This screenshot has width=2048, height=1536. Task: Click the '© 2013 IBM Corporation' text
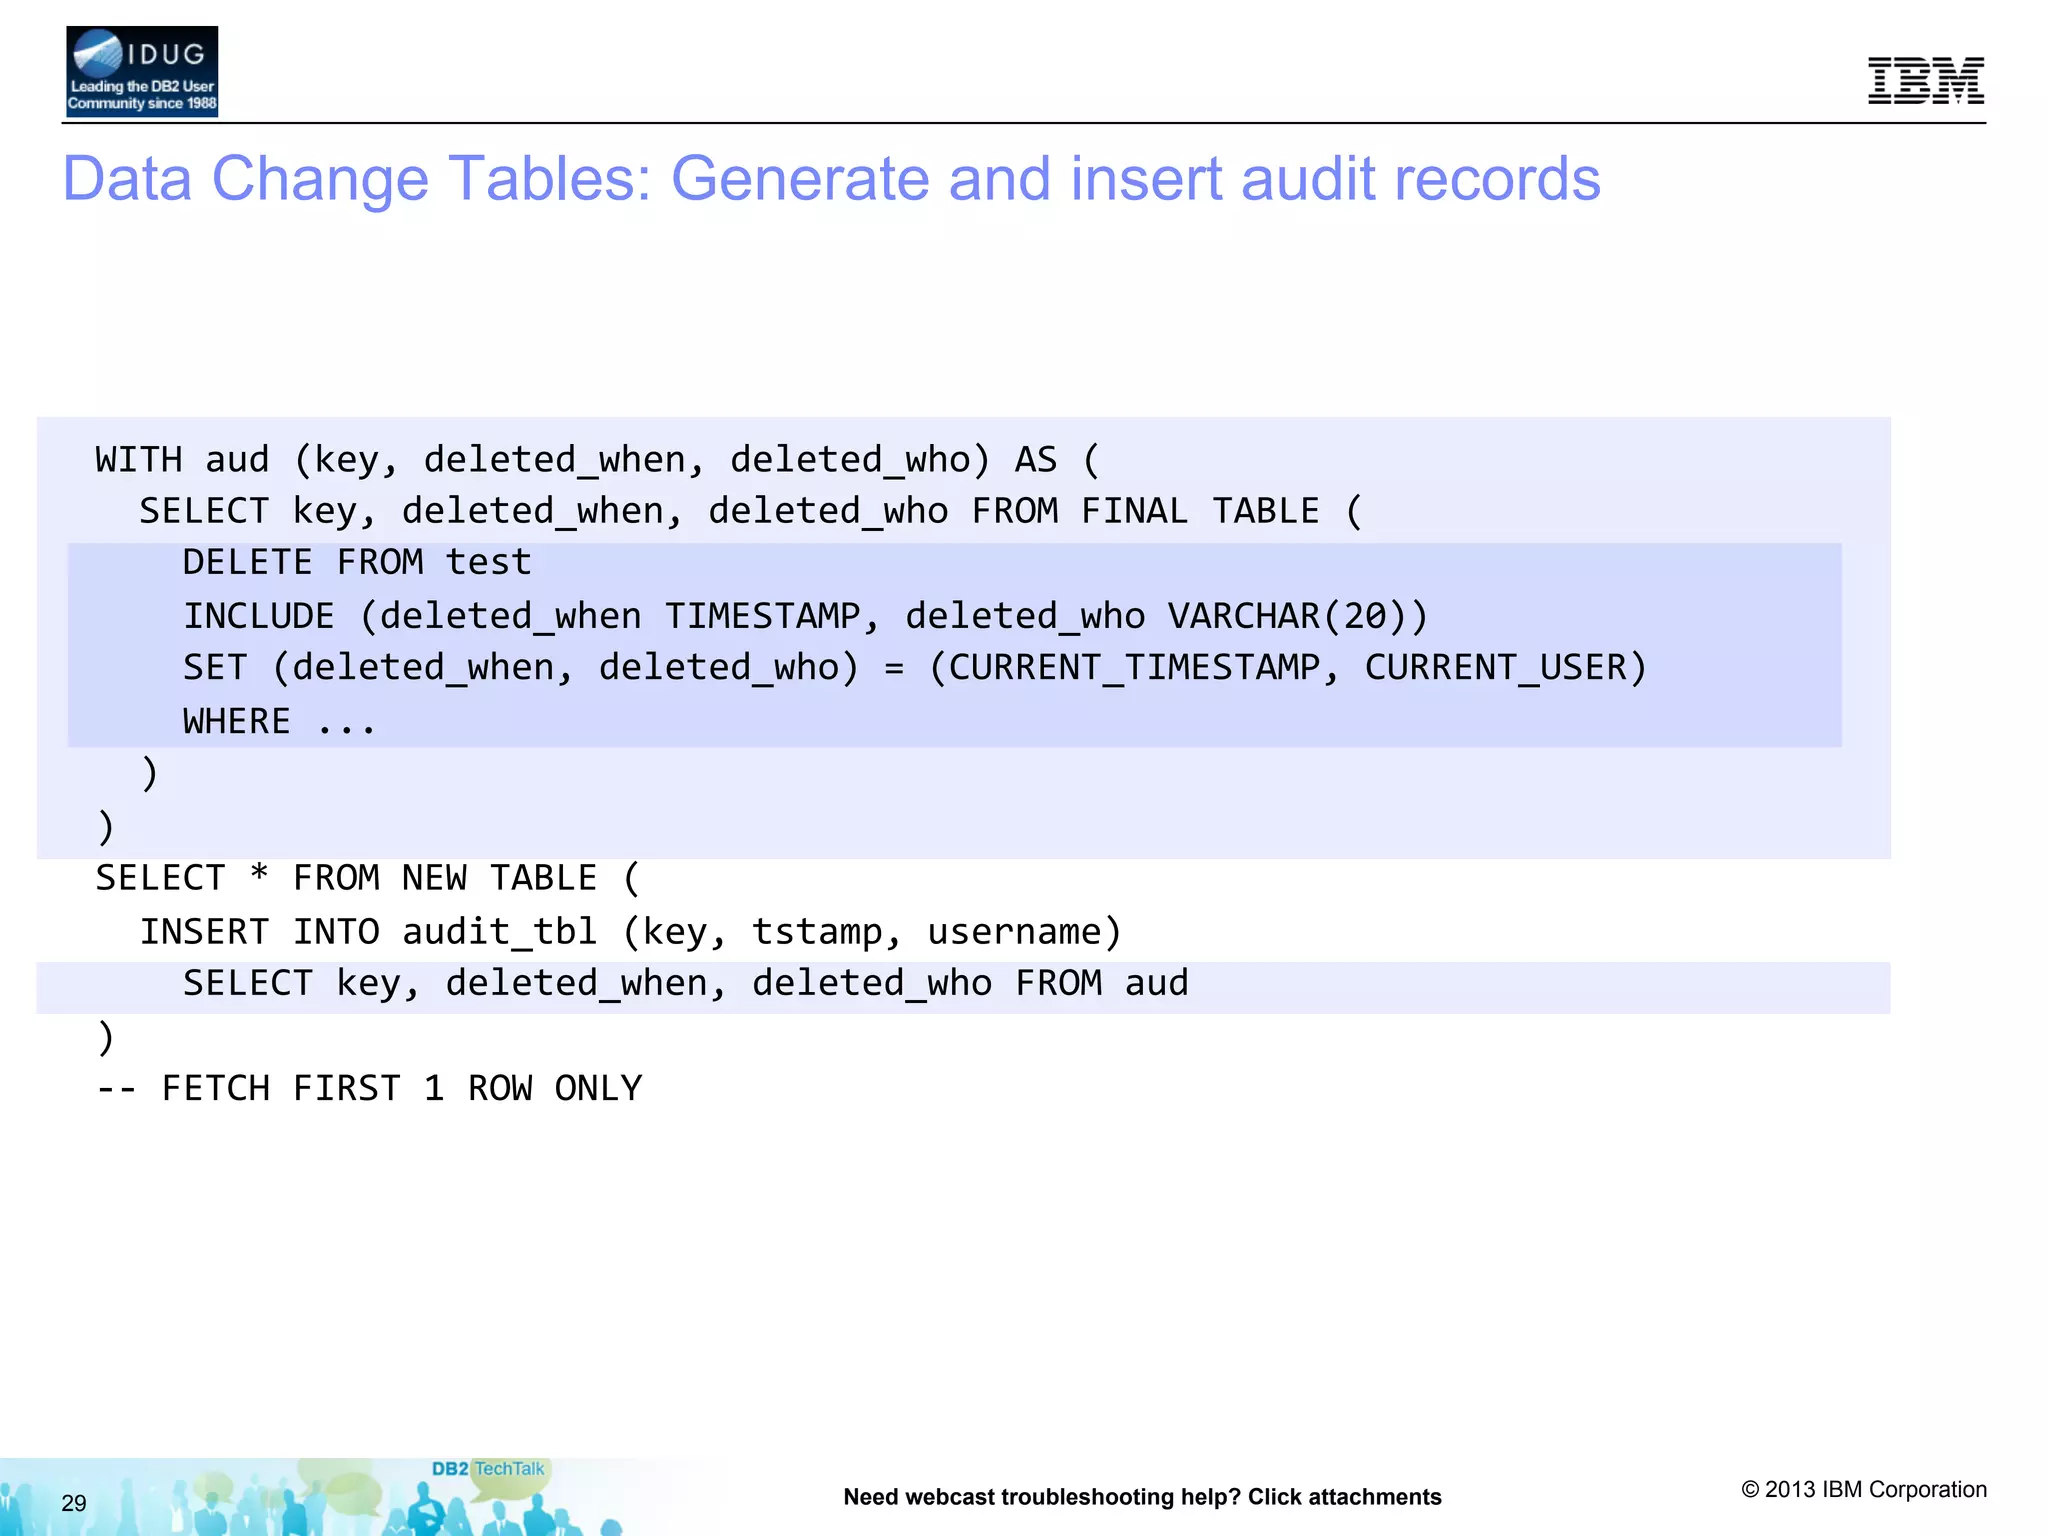point(1864,1490)
